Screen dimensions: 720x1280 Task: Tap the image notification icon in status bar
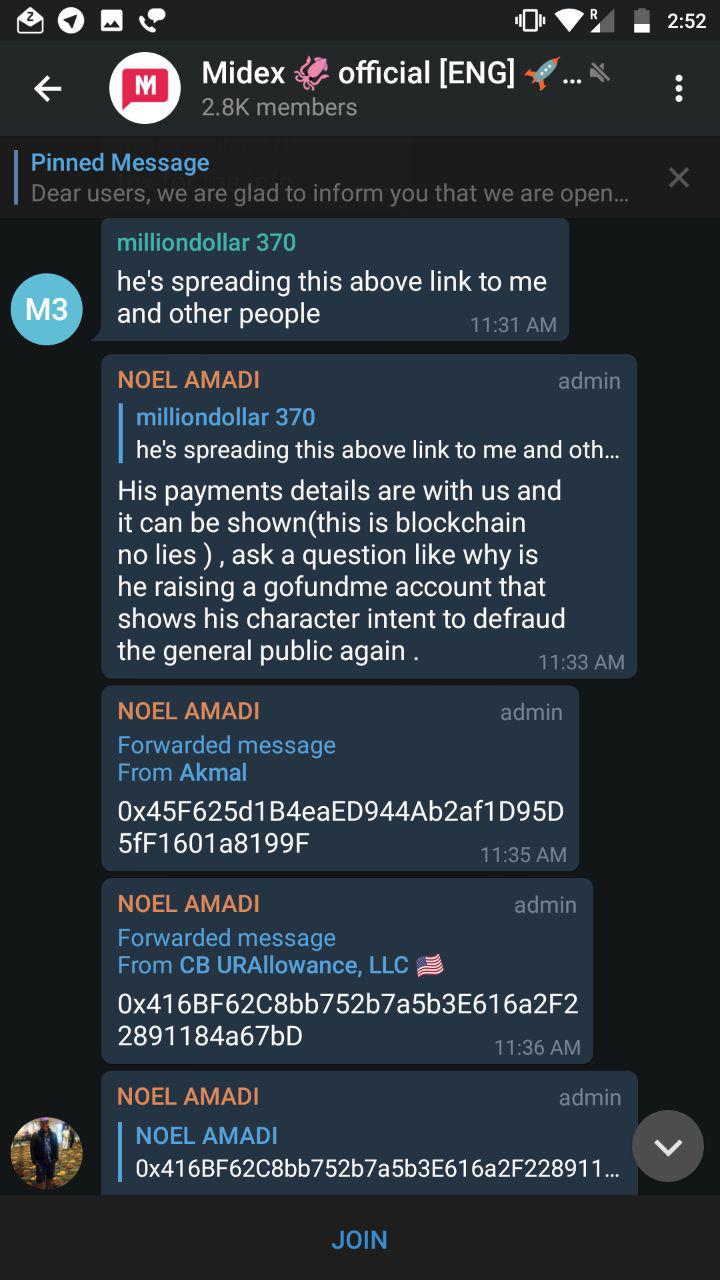tap(112, 20)
